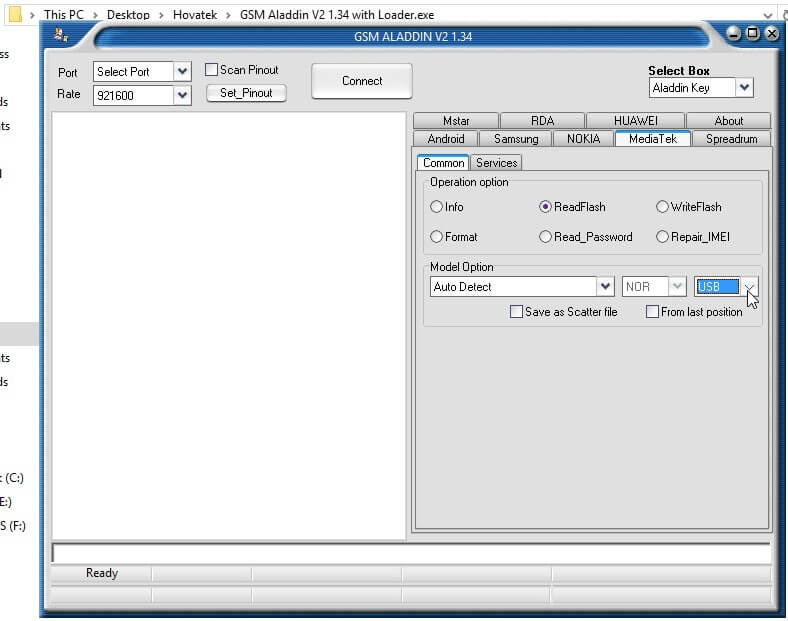This screenshot has height=621, width=788.
Task: Click the GSM Aladdin app icon in title bar
Action: coord(62,35)
